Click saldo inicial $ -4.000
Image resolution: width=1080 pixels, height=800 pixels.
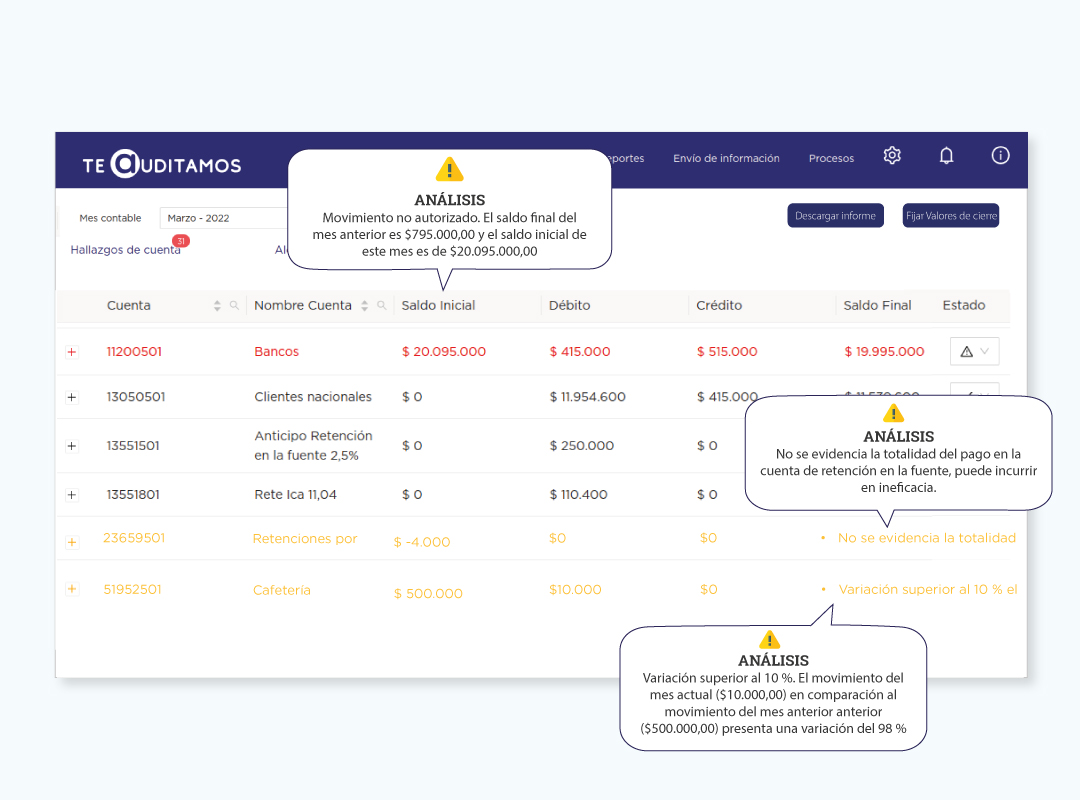[x=422, y=542]
